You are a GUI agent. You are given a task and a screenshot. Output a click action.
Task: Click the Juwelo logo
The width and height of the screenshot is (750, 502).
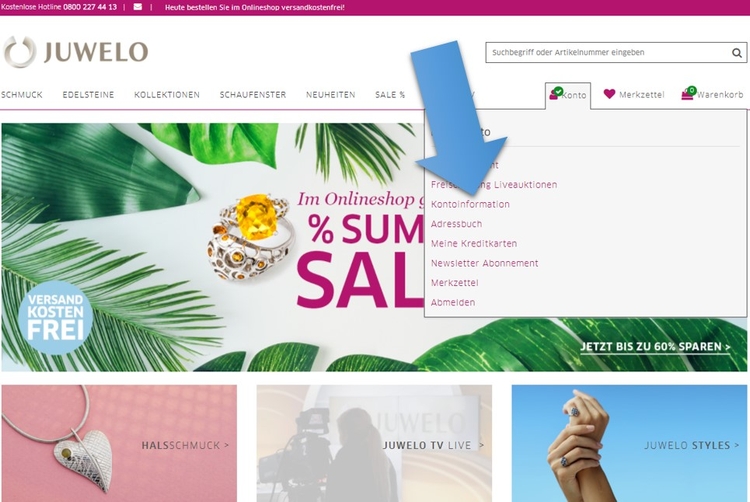click(x=76, y=52)
